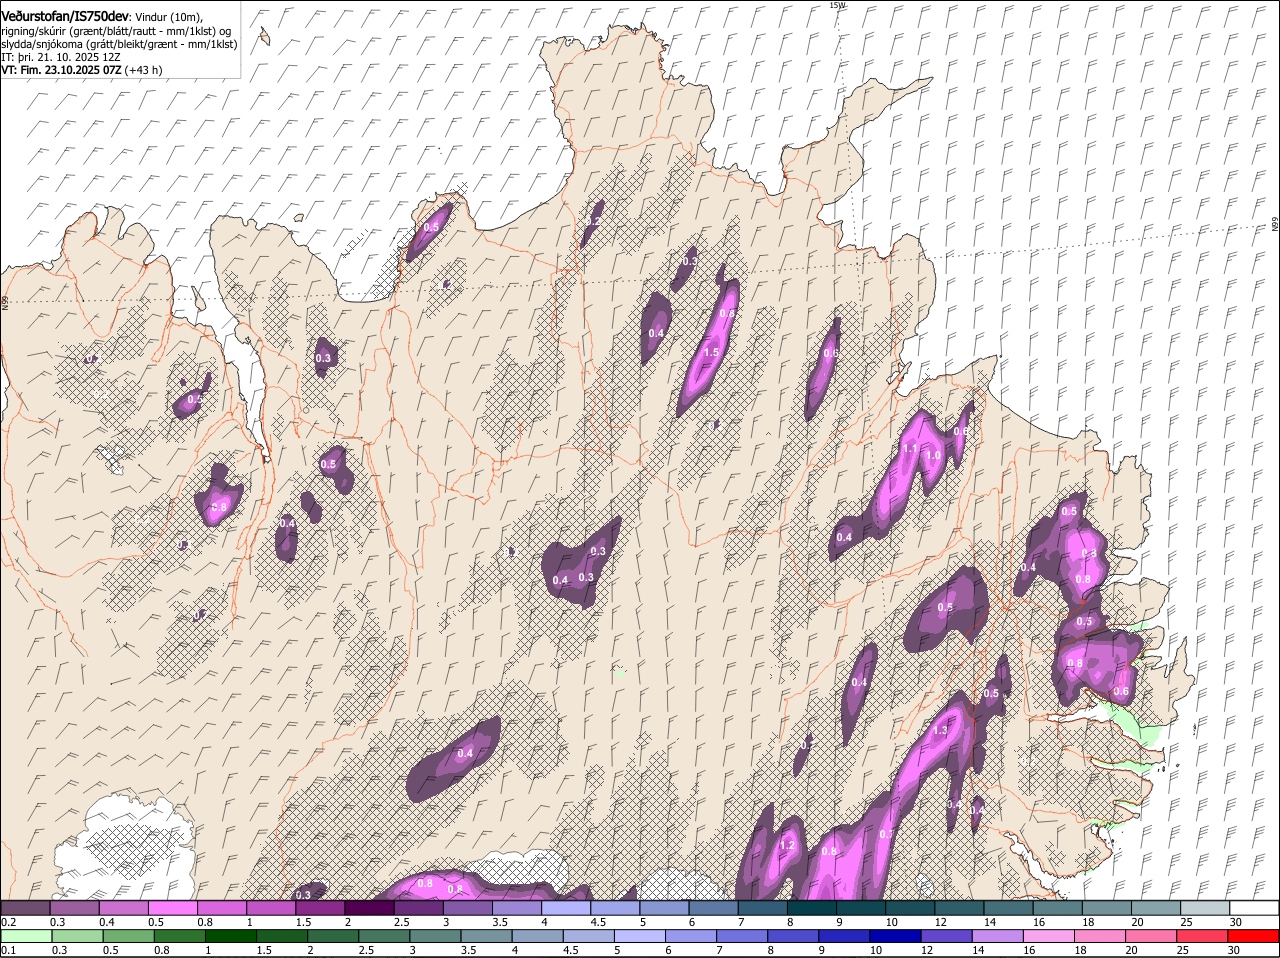Click the 'rigning/skúrir' description line
This screenshot has width=1280, height=958.
coord(116,30)
